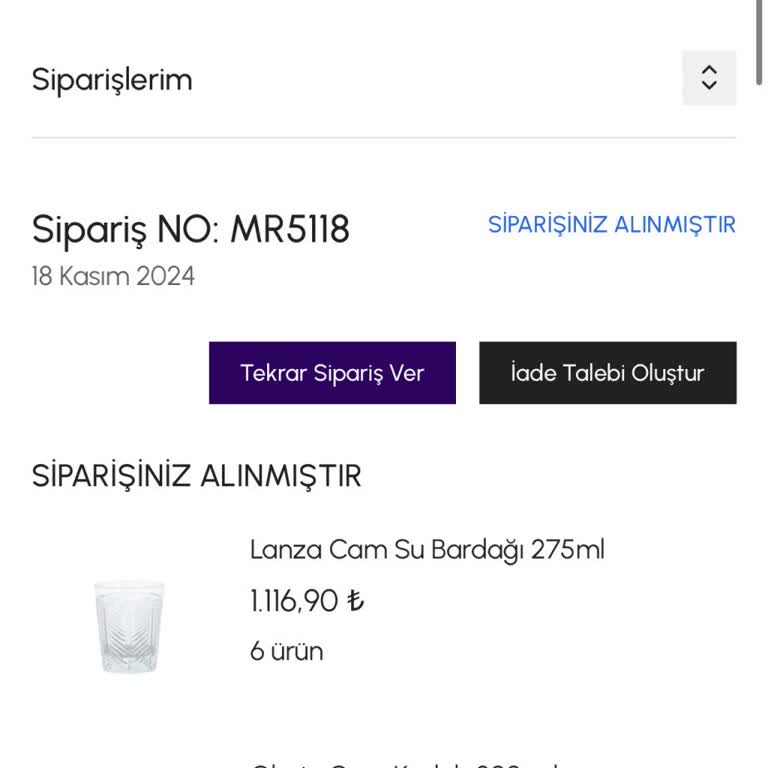Screen dimensions: 768x768
Task: Click the 1.116,90 price amount
Action: pyautogui.click(x=294, y=601)
